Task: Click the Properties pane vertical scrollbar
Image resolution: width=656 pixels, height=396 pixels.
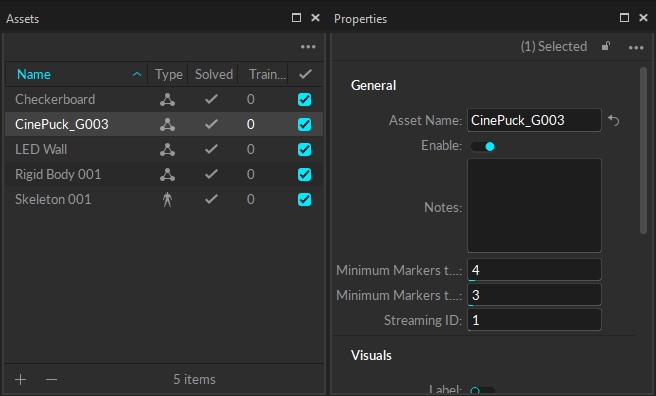Action: tap(643, 151)
